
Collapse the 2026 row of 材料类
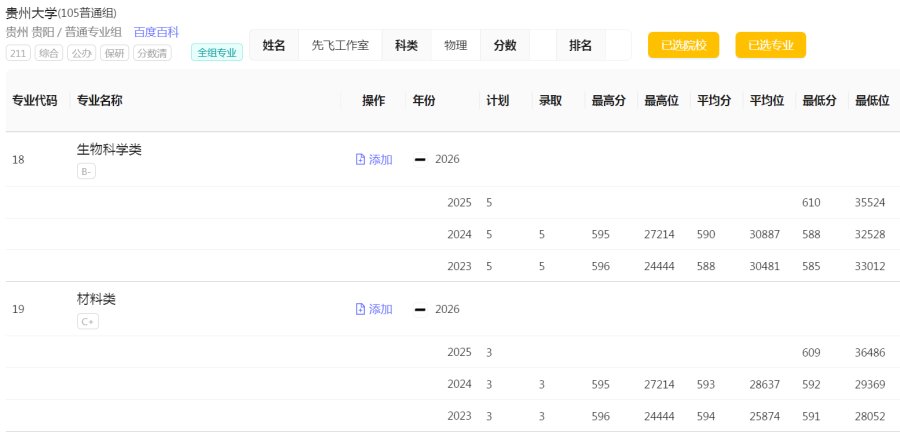pyautogui.click(x=420, y=310)
